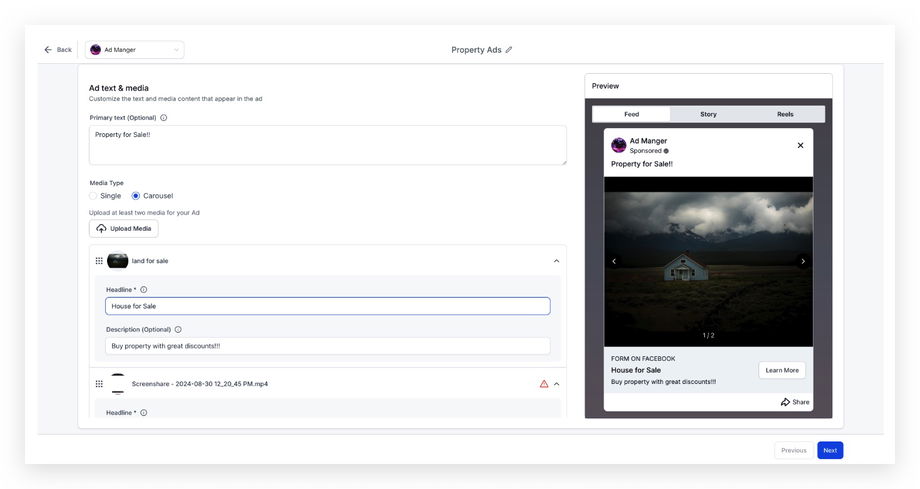The width and height of the screenshot is (920, 489).
Task: Go to next carousel image in preview
Action: 803,261
